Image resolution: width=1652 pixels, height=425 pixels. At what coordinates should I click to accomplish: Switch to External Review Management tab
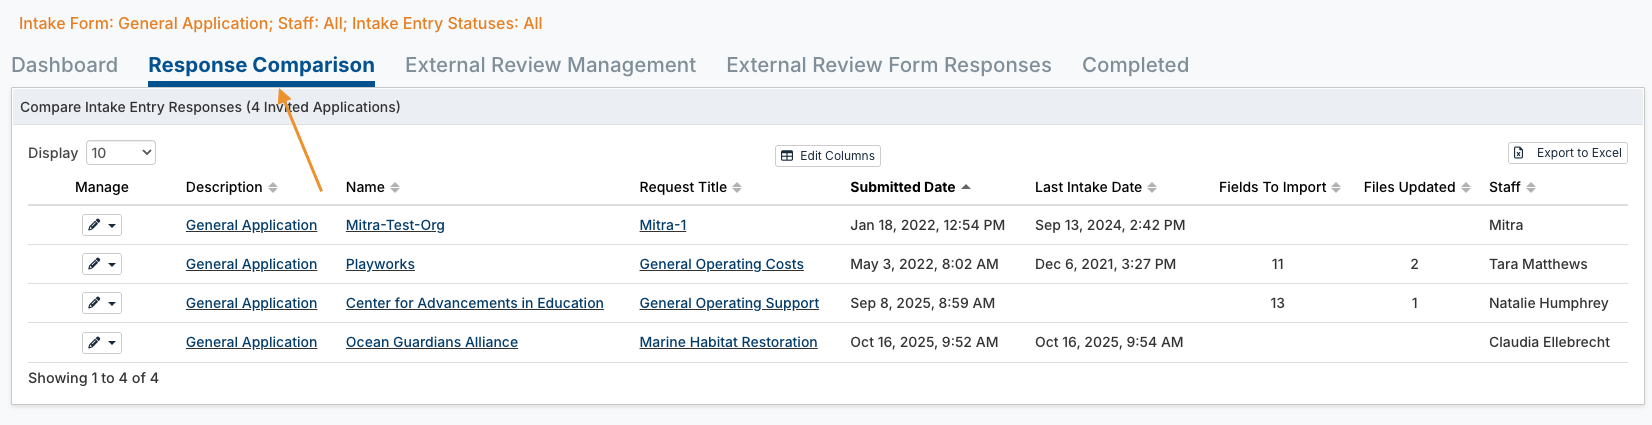click(550, 65)
